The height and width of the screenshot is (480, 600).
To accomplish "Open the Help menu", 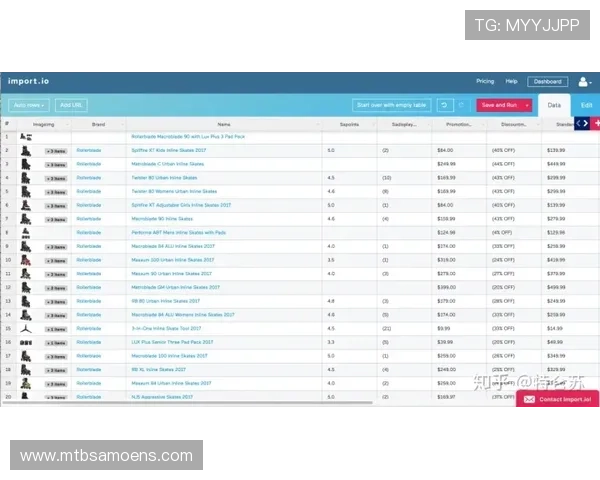I will tap(511, 81).
